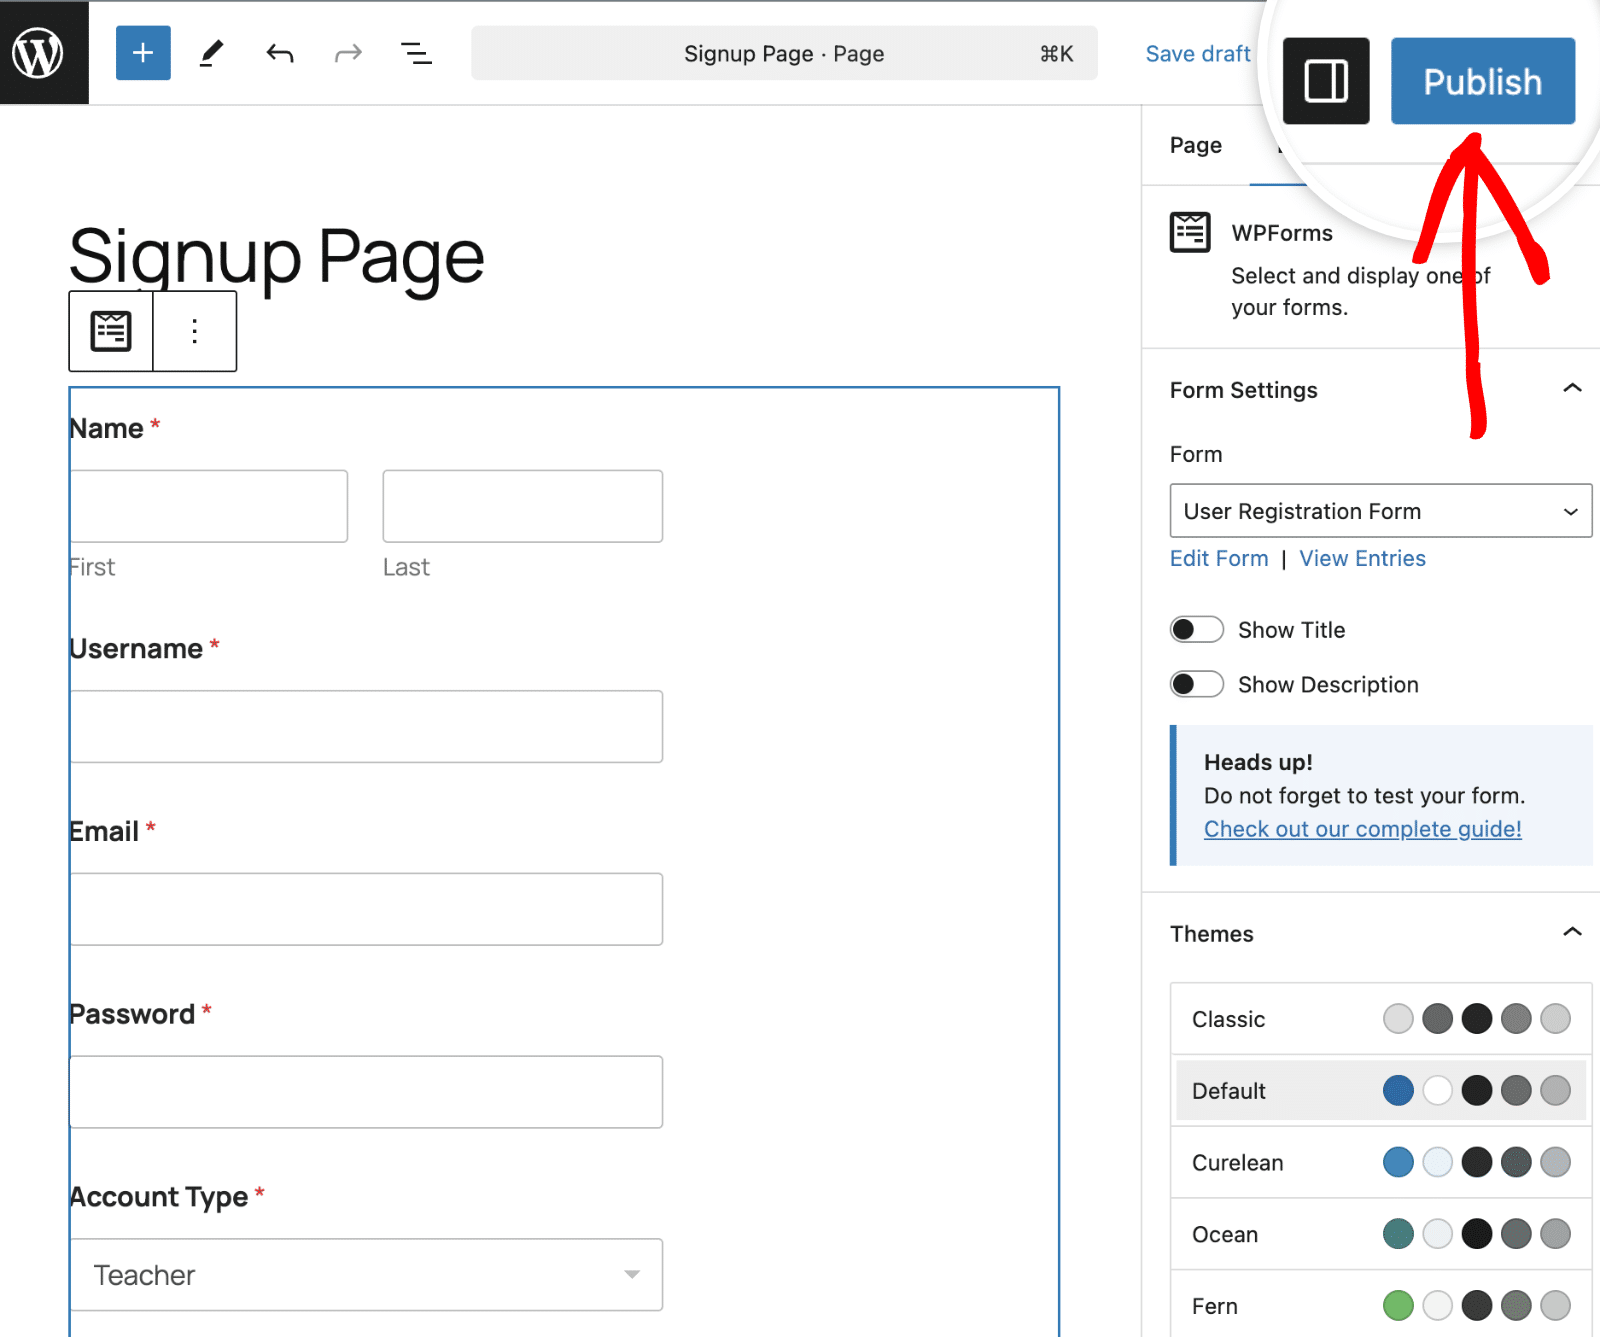Screen dimensions: 1600x1337
Task: Switch to the Page tab in sidebar
Action: click(1196, 145)
